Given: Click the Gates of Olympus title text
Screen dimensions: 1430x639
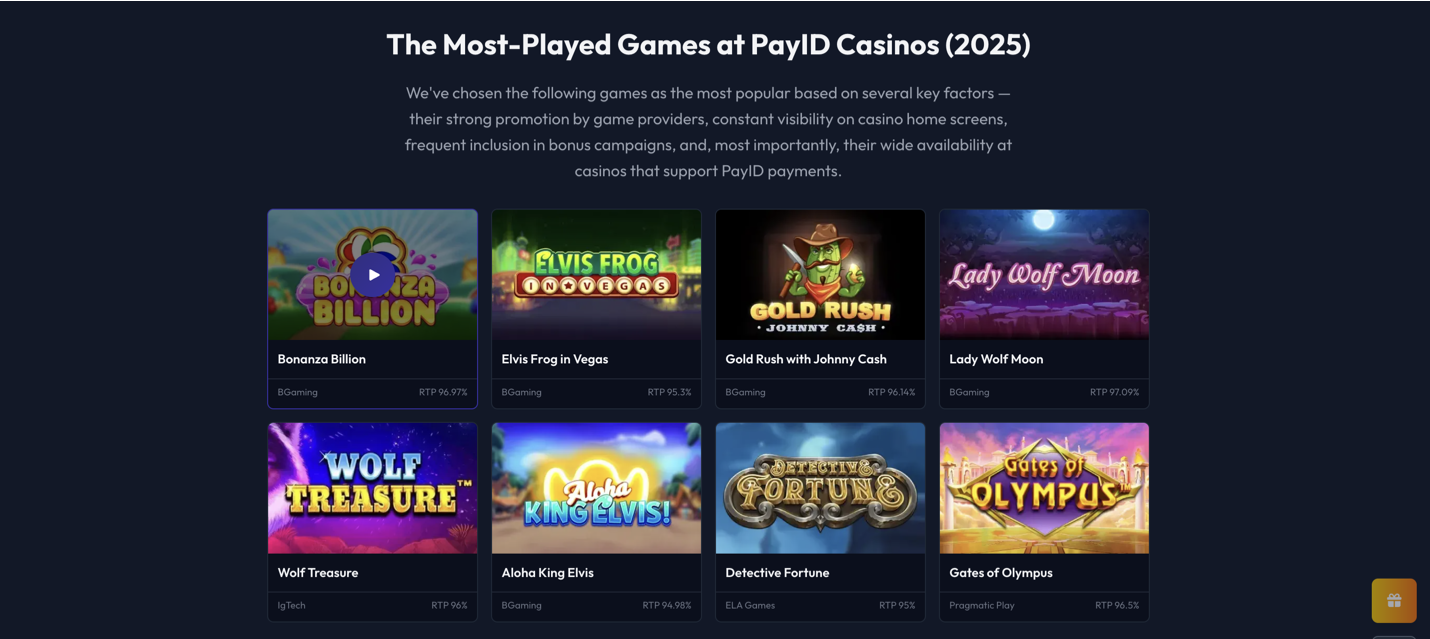Looking at the screenshot, I should point(1000,572).
